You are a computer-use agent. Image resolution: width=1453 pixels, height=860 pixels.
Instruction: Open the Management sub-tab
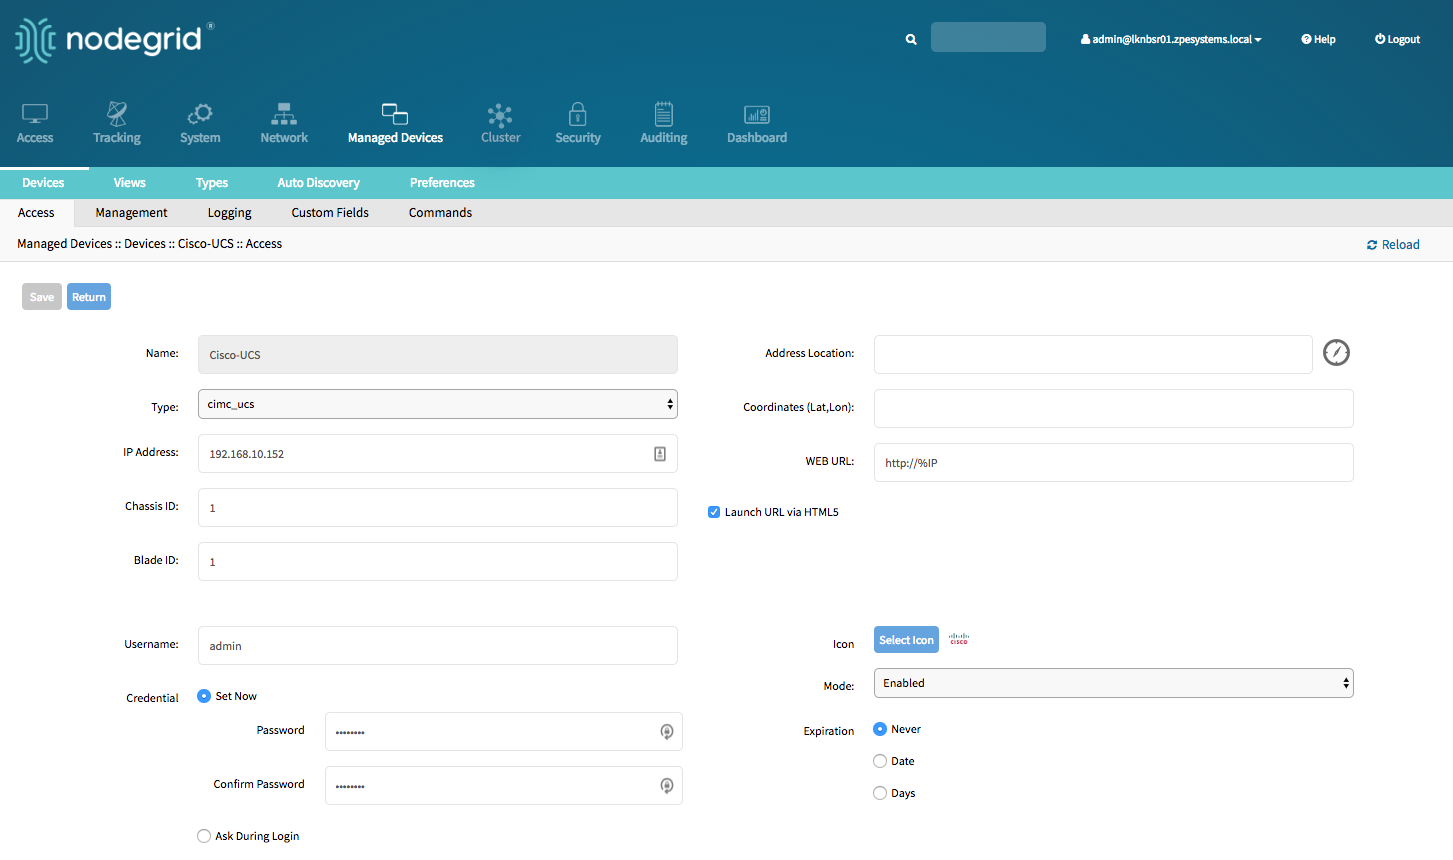point(131,213)
